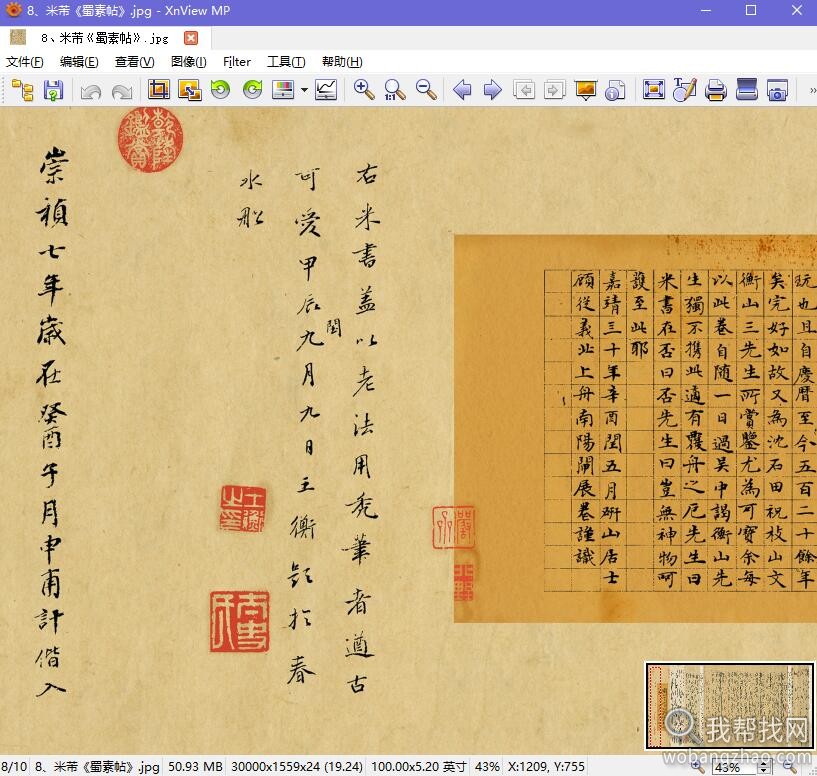Open the add text annotation icon
The height and width of the screenshot is (776, 817).
(x=684, y=90)
